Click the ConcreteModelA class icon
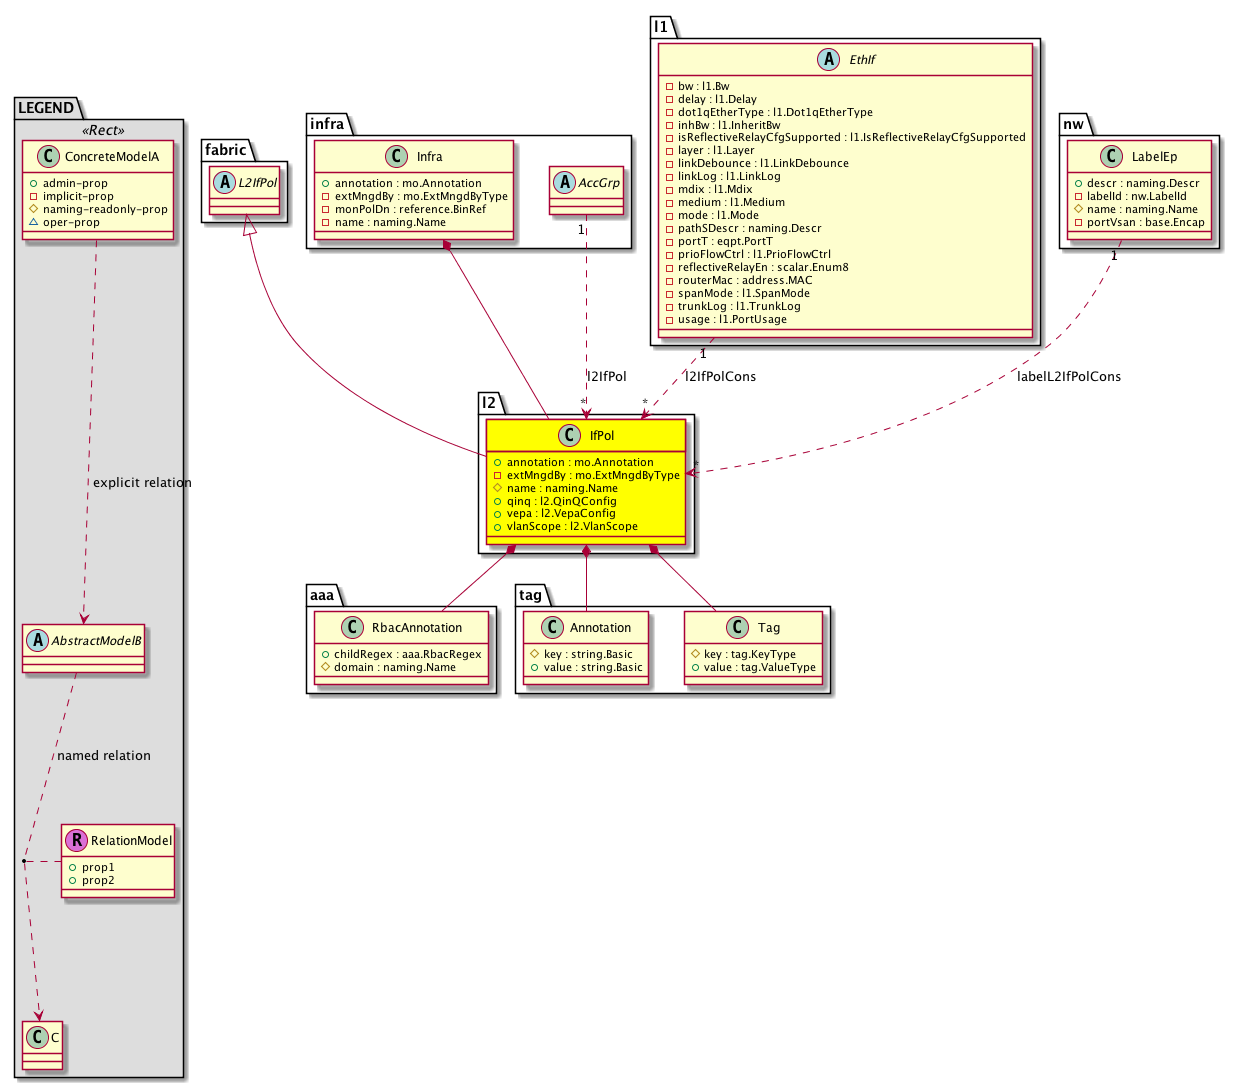 point(45,157)
